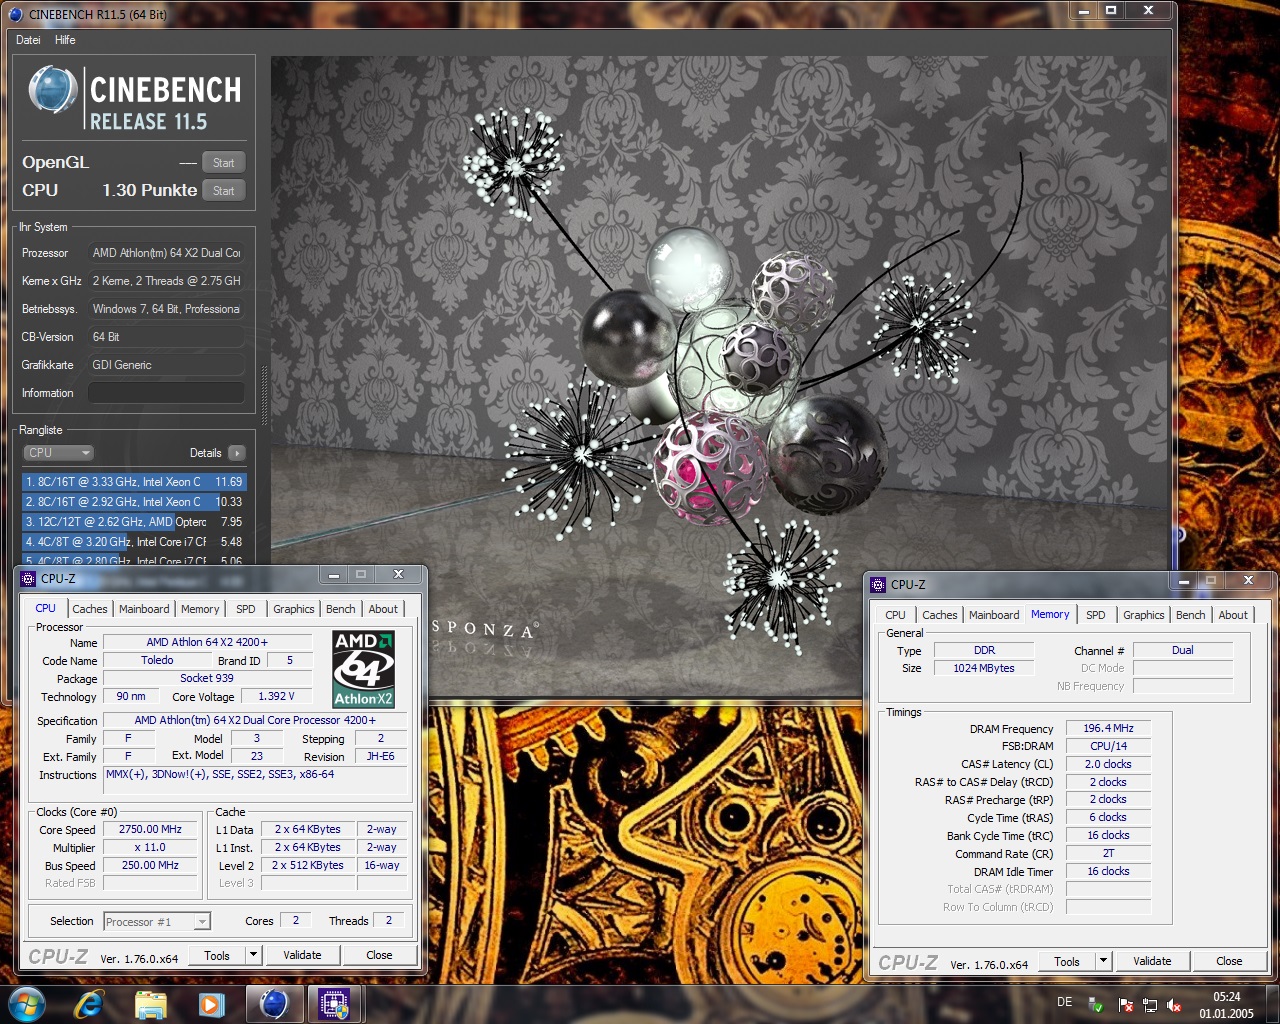Click Validate in the CPU-Z CPU window
The width and height of the screenshot is (1280, 1024).
[x=302, y=955]
